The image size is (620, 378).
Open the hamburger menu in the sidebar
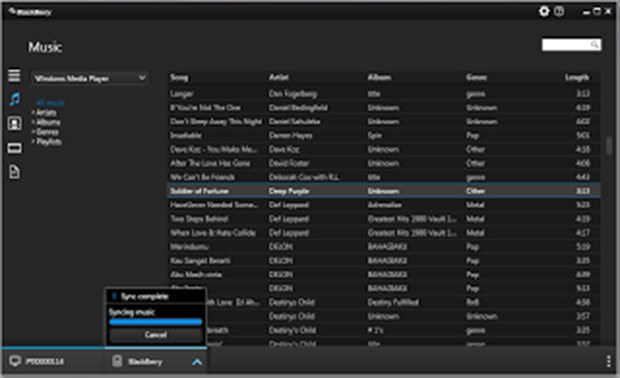14,76
